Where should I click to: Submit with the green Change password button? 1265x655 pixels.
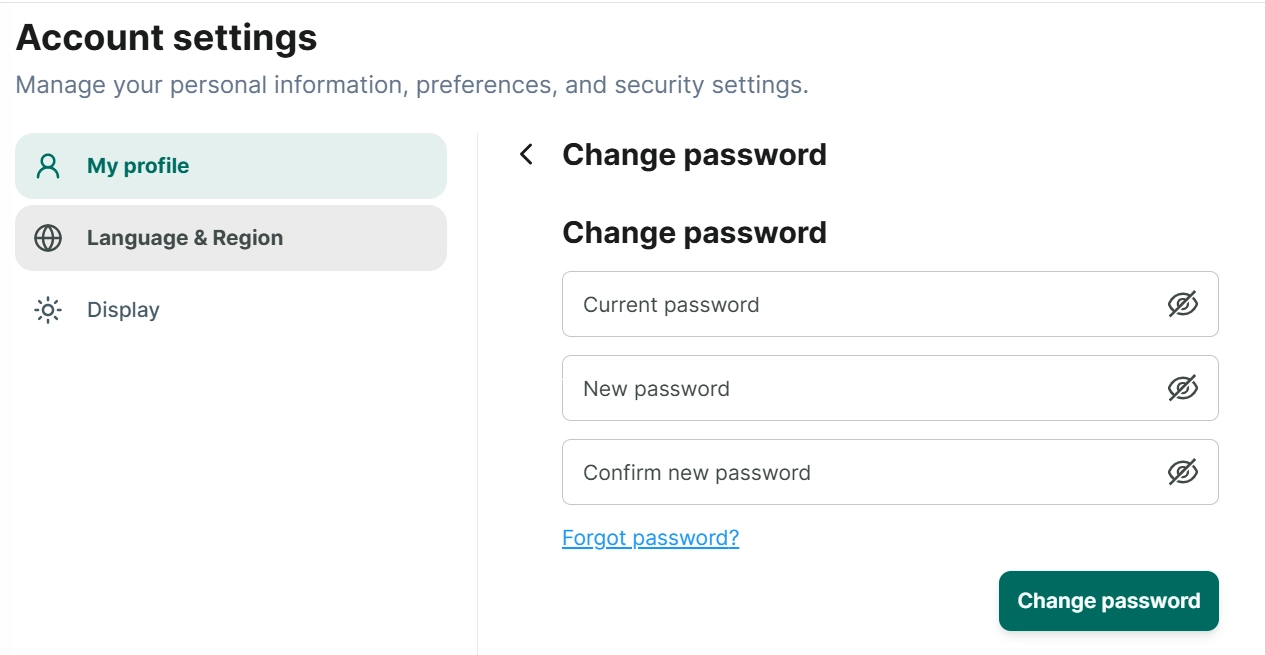[1109, 601]
